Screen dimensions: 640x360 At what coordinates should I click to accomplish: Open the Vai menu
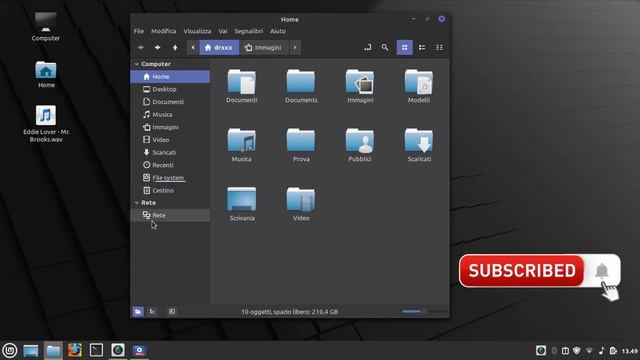223,31
